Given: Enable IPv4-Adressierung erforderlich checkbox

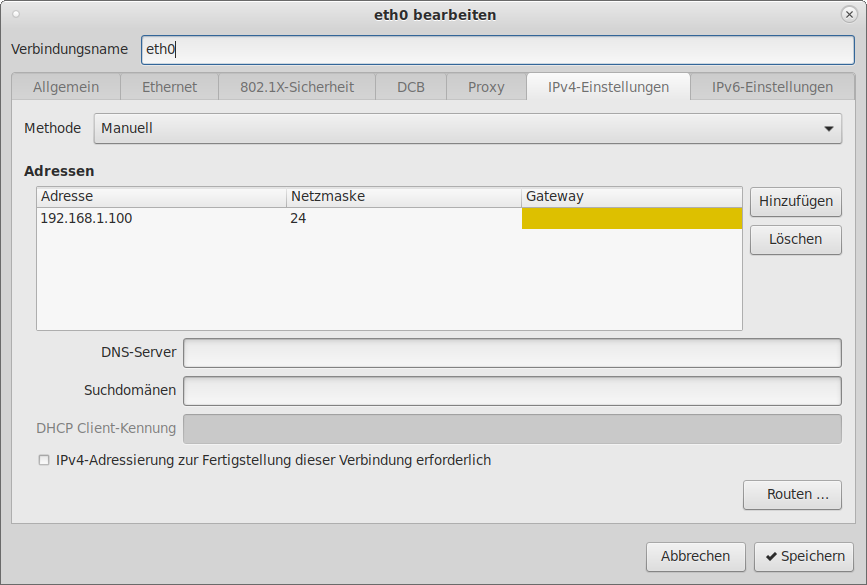Looking at the screenshot, I should click(43, 461).
